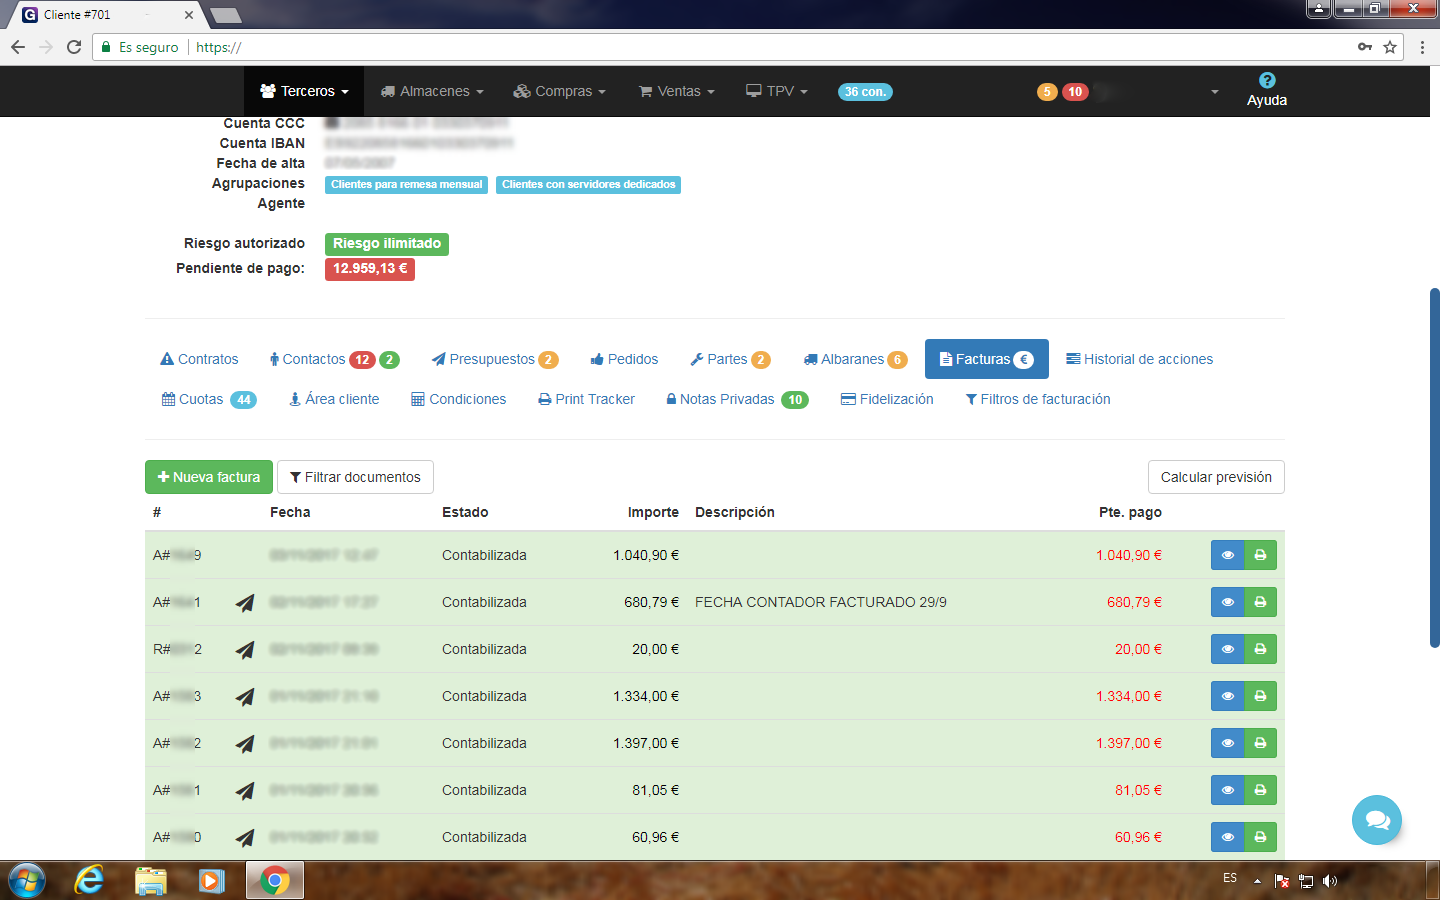This screenshot has width=1440, height=900.
Task: Open Internet Explorer from the taskbar
Action: [x=89, y=880]
